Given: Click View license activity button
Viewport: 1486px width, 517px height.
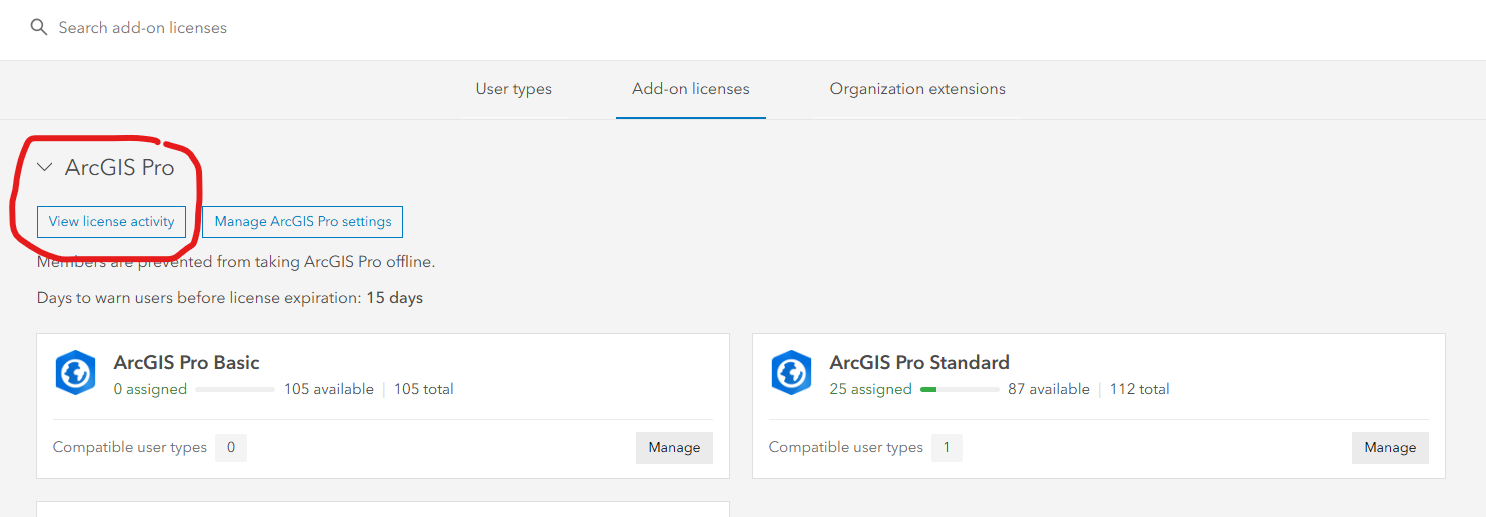Looking at the screenshot, I should point(111,222).
